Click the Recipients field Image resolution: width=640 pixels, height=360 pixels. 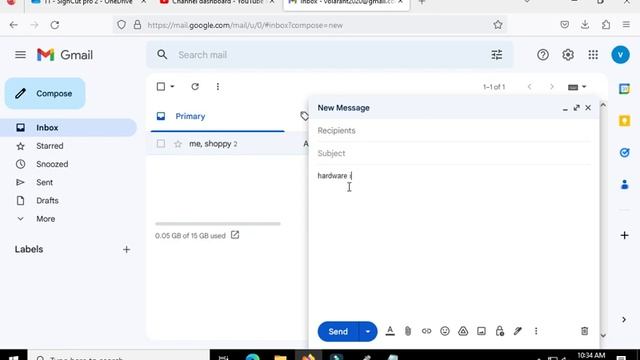(x=454, y=131)
